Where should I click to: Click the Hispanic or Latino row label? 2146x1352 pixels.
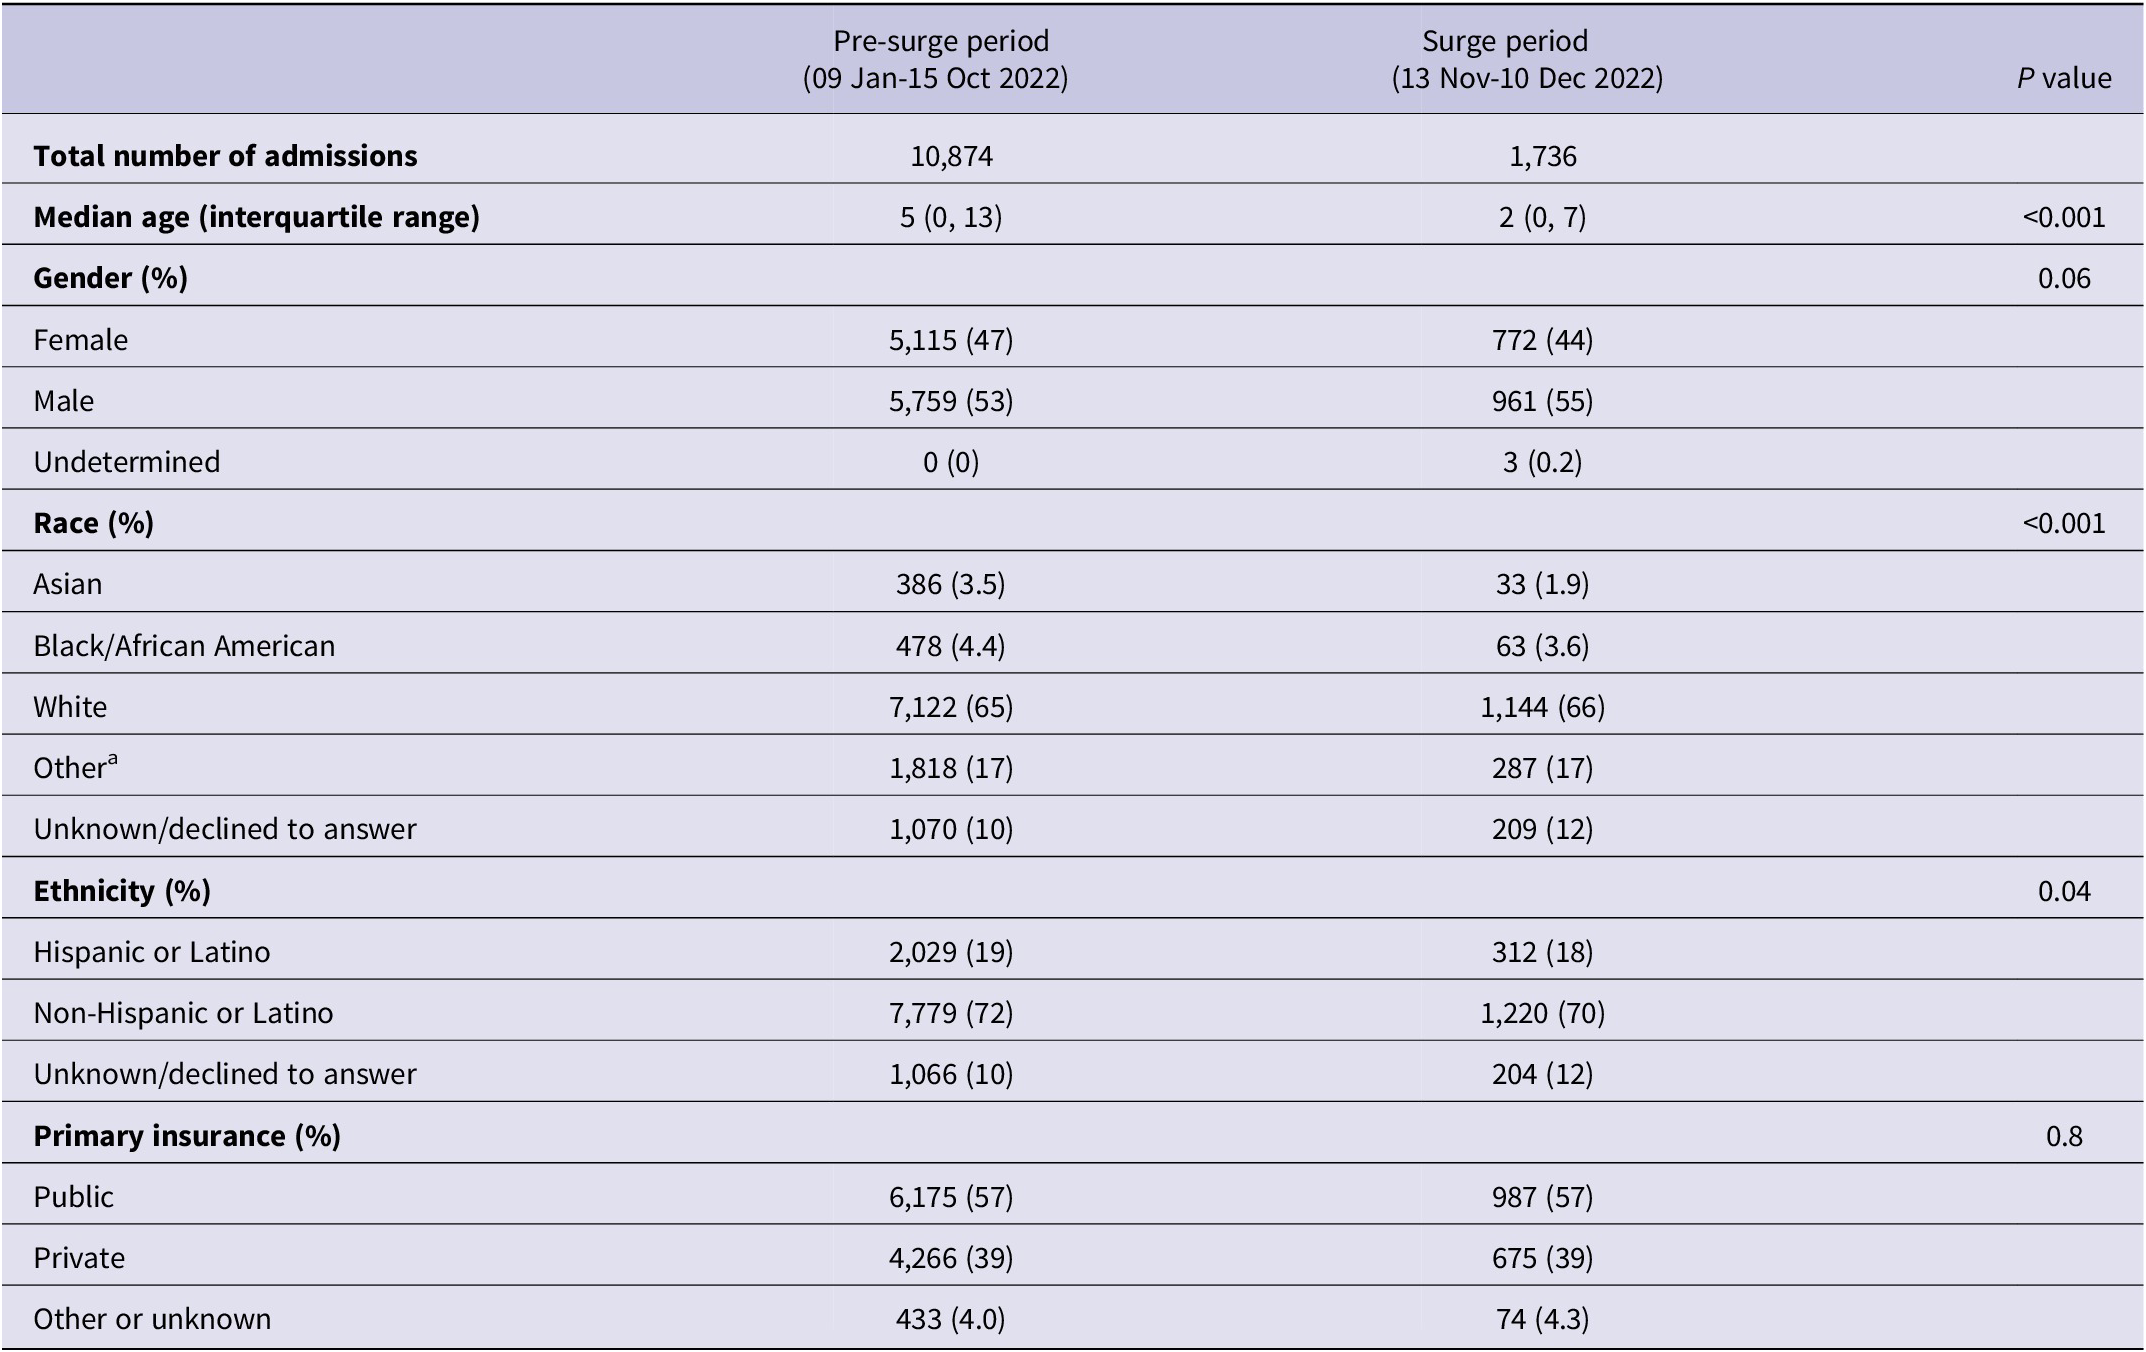[152, 952]
